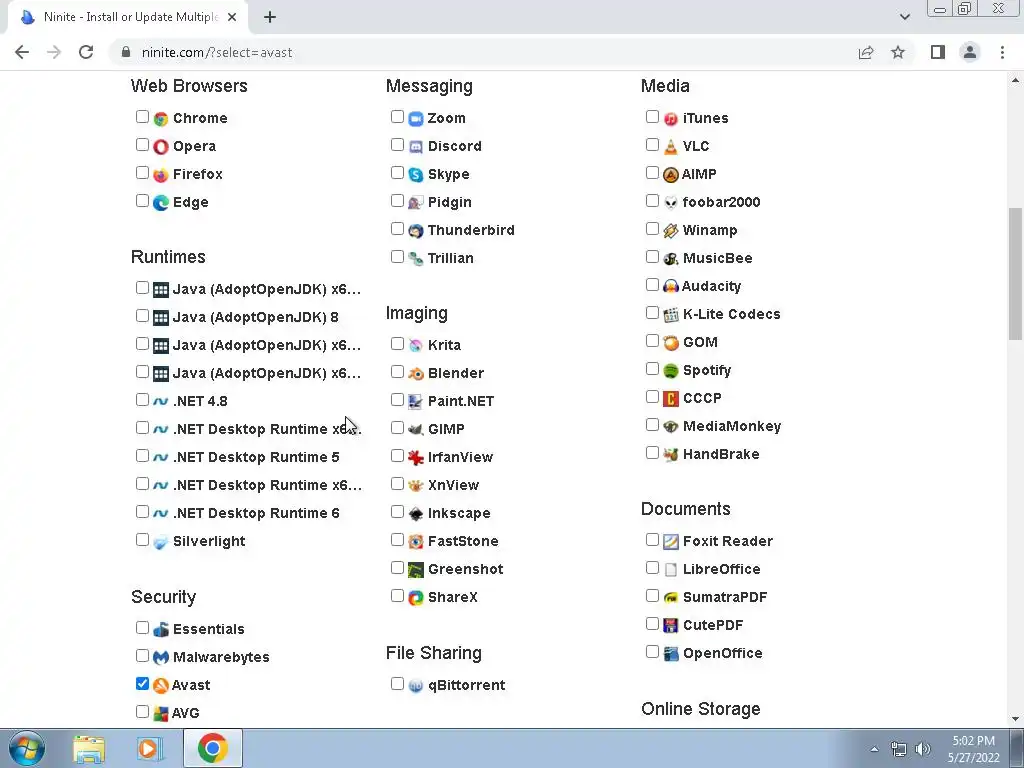Click the ShareX icon
Screen dimensions: 1024x768
coord(416,598)
